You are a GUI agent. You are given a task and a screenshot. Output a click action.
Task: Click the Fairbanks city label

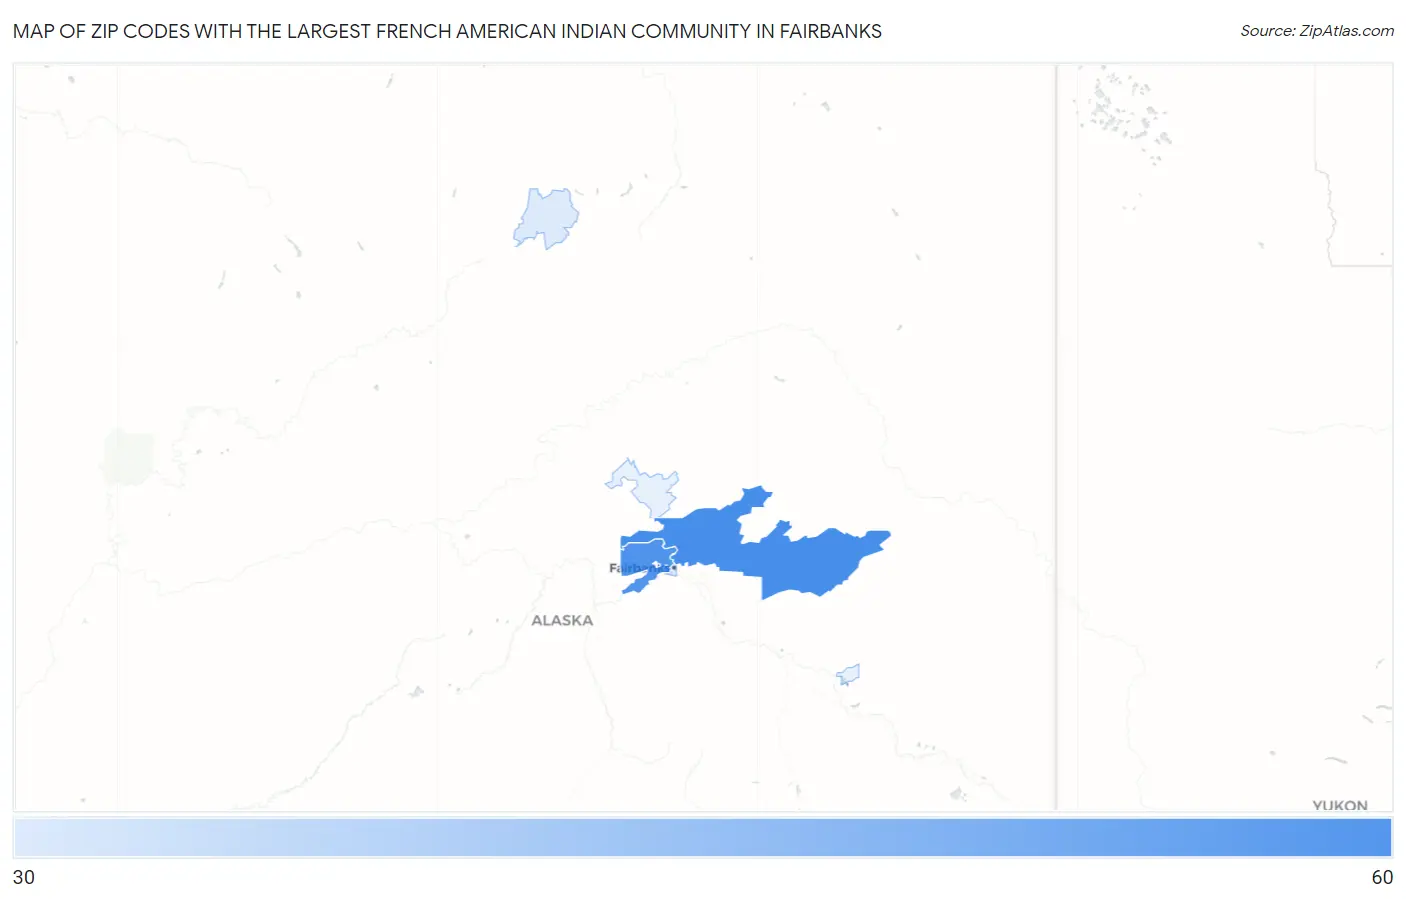[x=640, y=568]
